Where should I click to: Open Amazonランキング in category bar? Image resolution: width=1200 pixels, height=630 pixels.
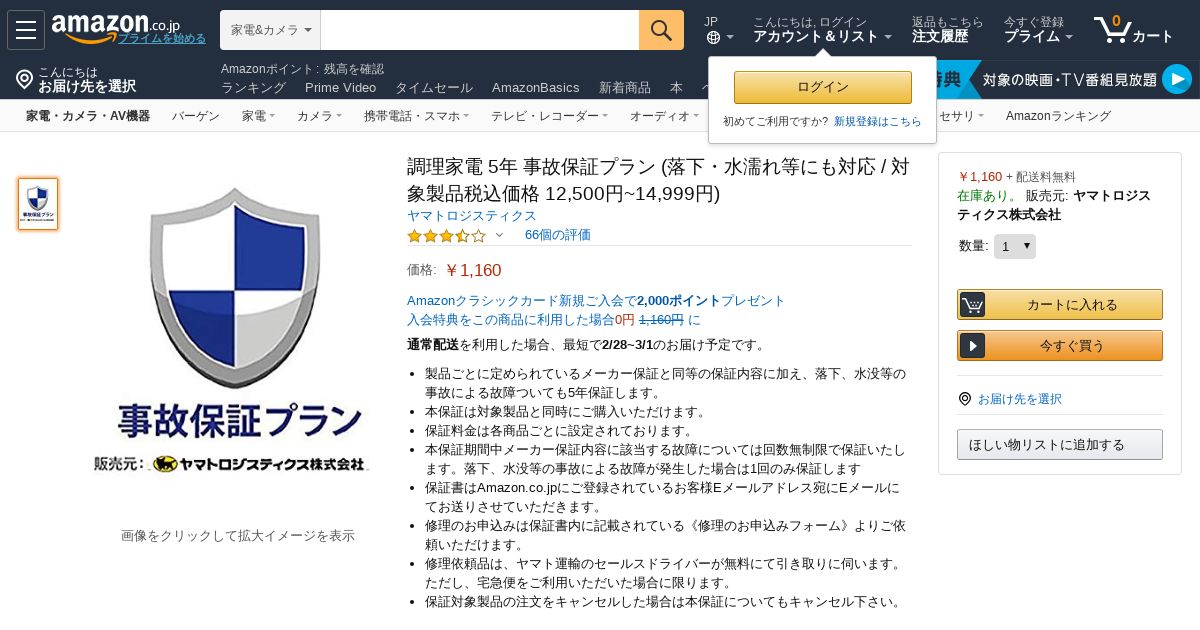tap(1058, 116)
